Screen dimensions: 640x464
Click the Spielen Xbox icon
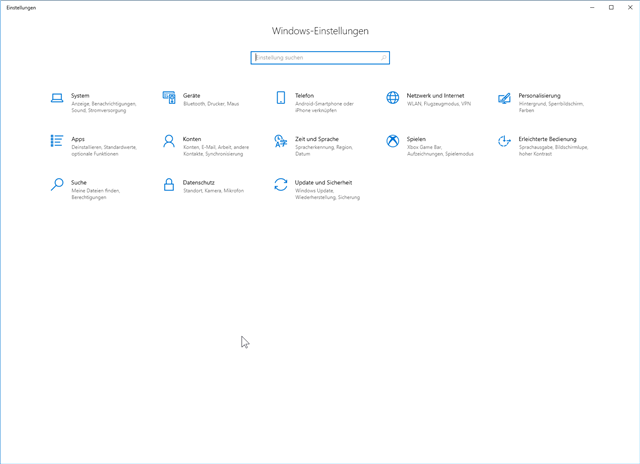click(393, 141)
